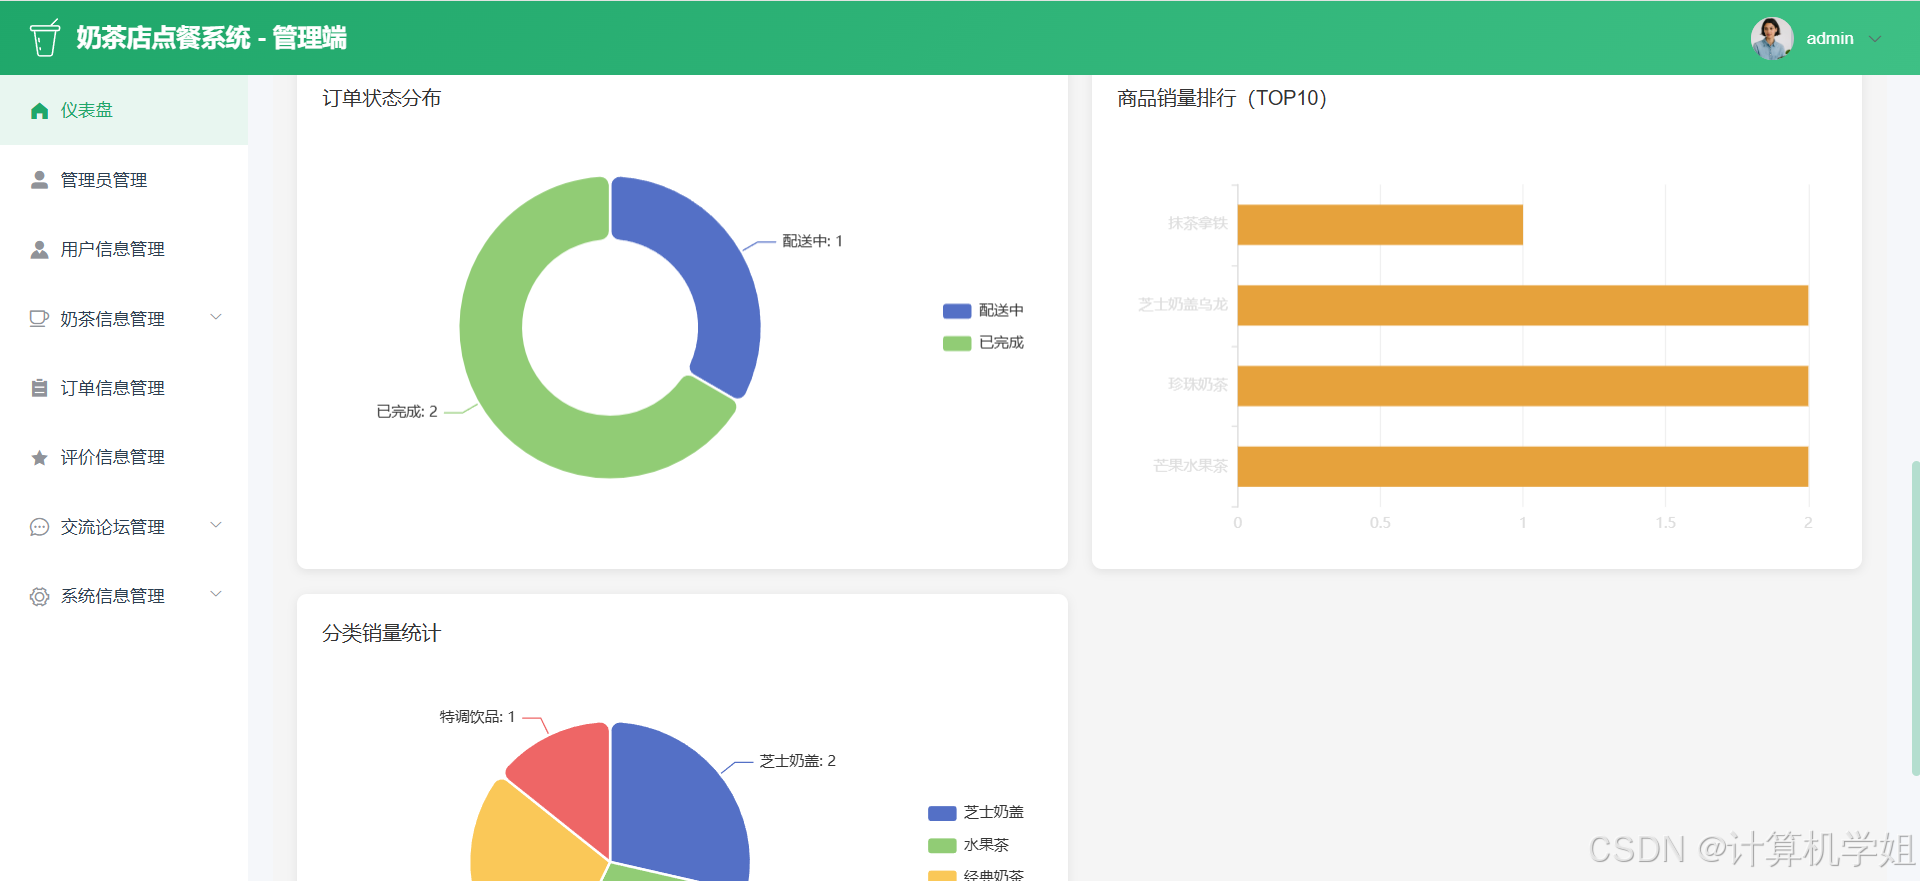The width and height of the screenshot is (1920, 881).
Task: Click the page vertical scrollbar thumb
Action: tap(1914, 618)
